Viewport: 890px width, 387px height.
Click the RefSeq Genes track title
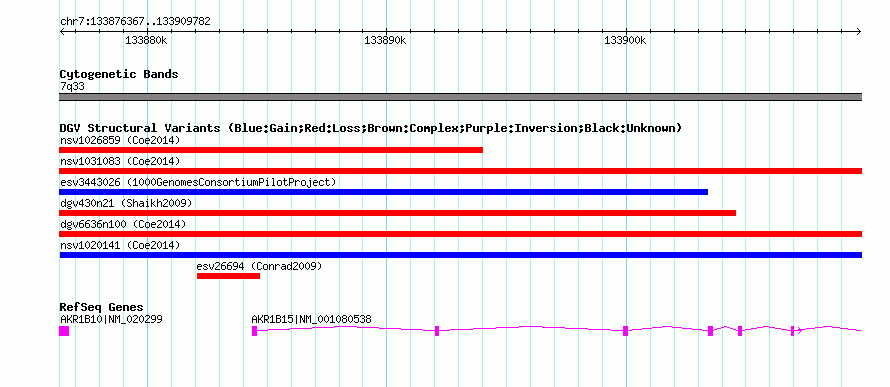(x=101, y=308)
